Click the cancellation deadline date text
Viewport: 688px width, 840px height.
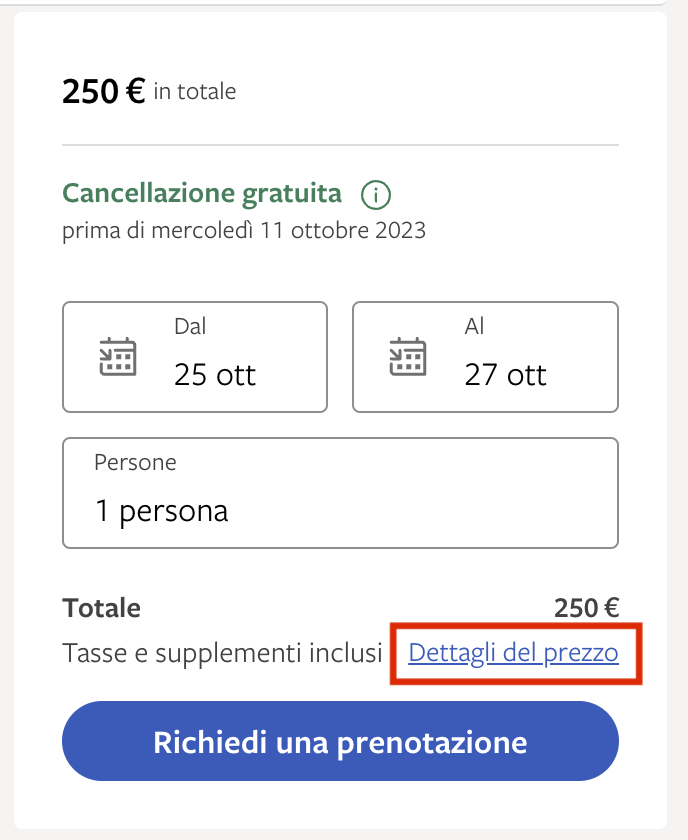click(244, 231)
